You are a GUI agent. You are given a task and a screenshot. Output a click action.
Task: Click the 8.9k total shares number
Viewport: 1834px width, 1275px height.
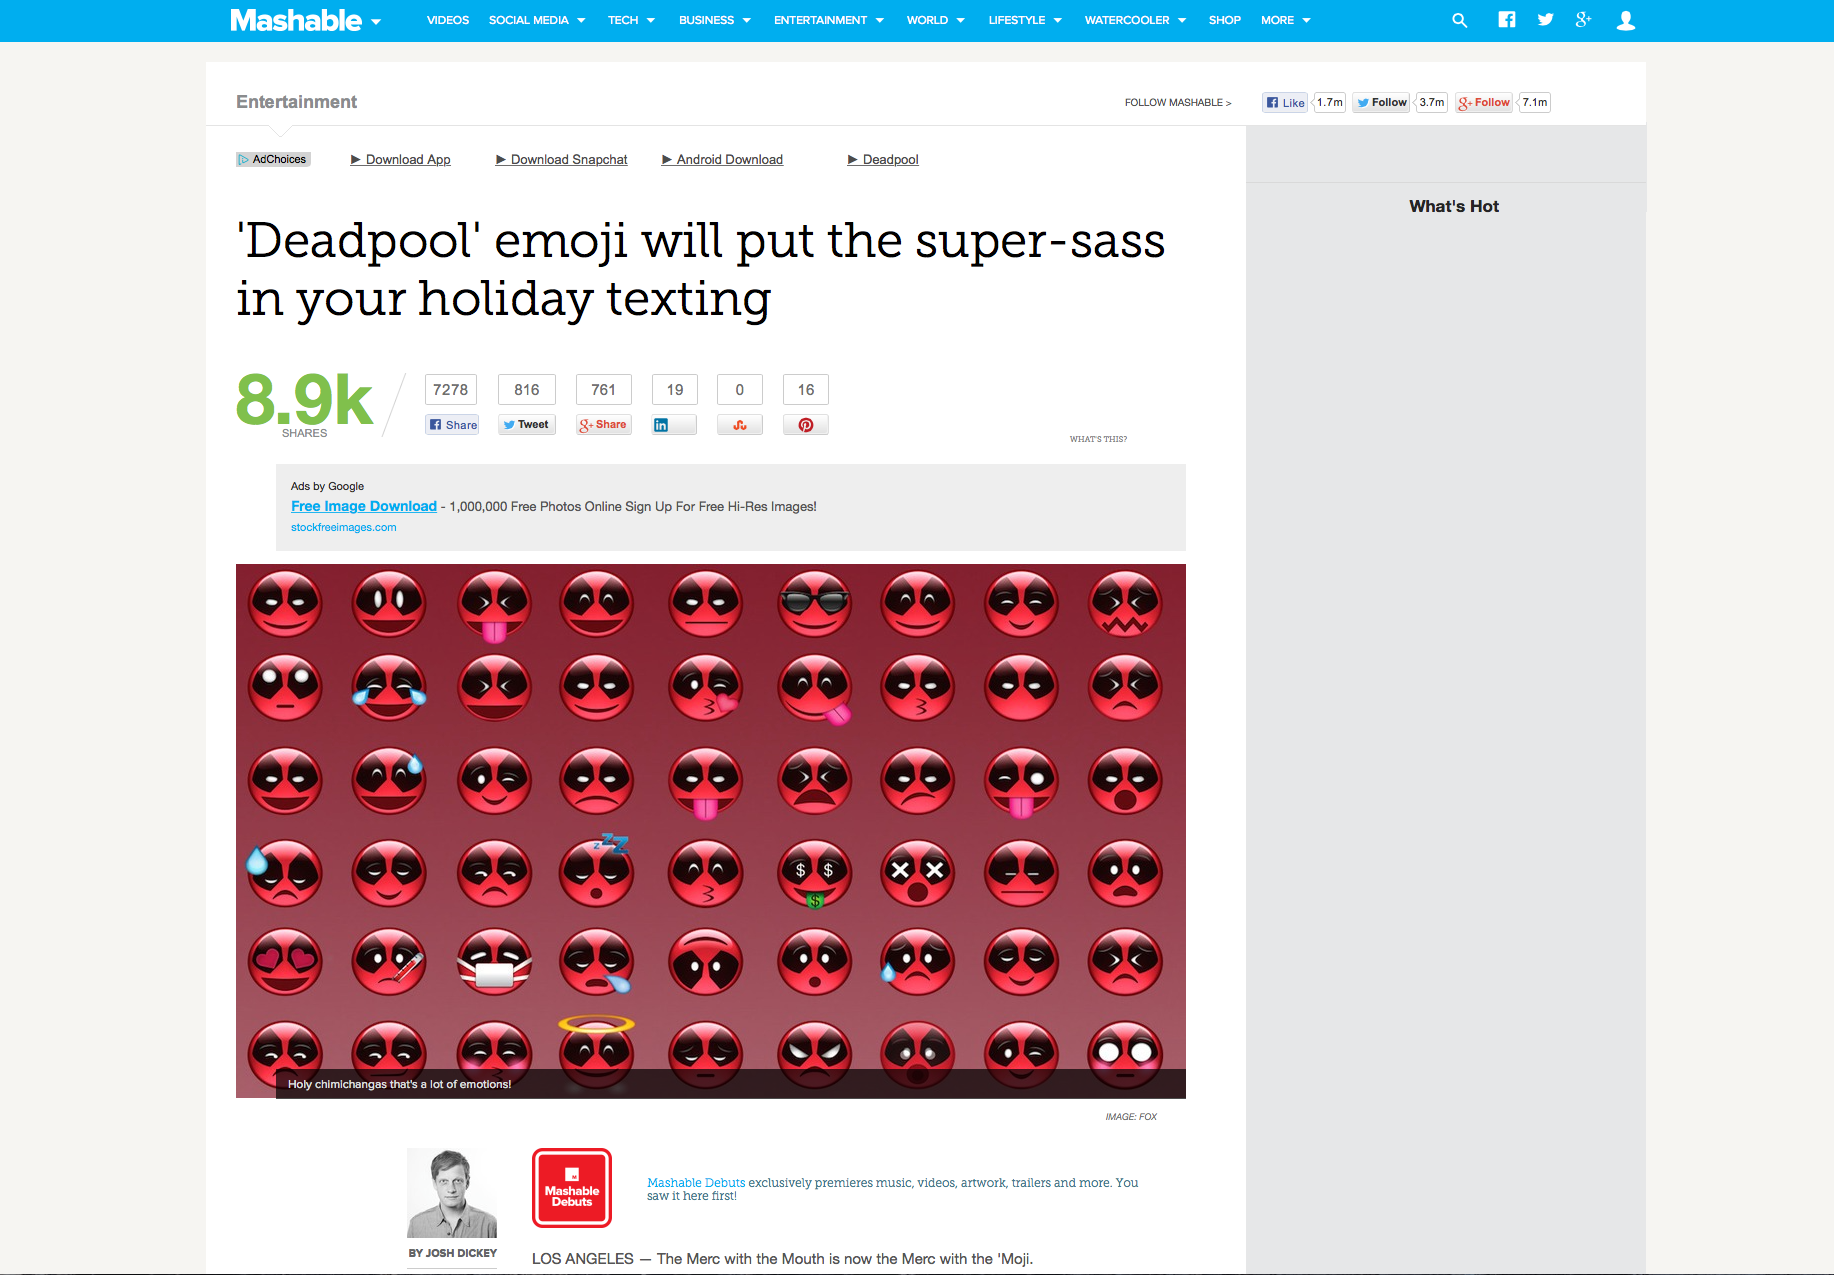305,399
